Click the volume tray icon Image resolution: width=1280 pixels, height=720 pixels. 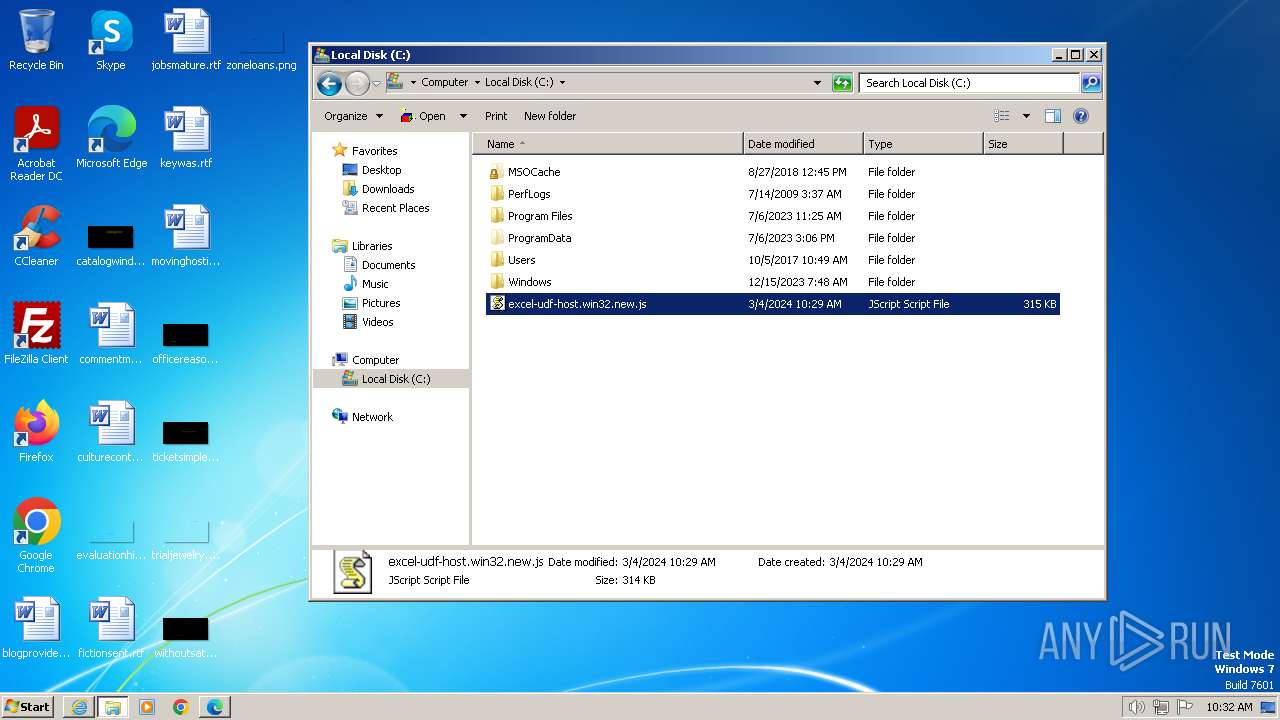click(1136, 707)
